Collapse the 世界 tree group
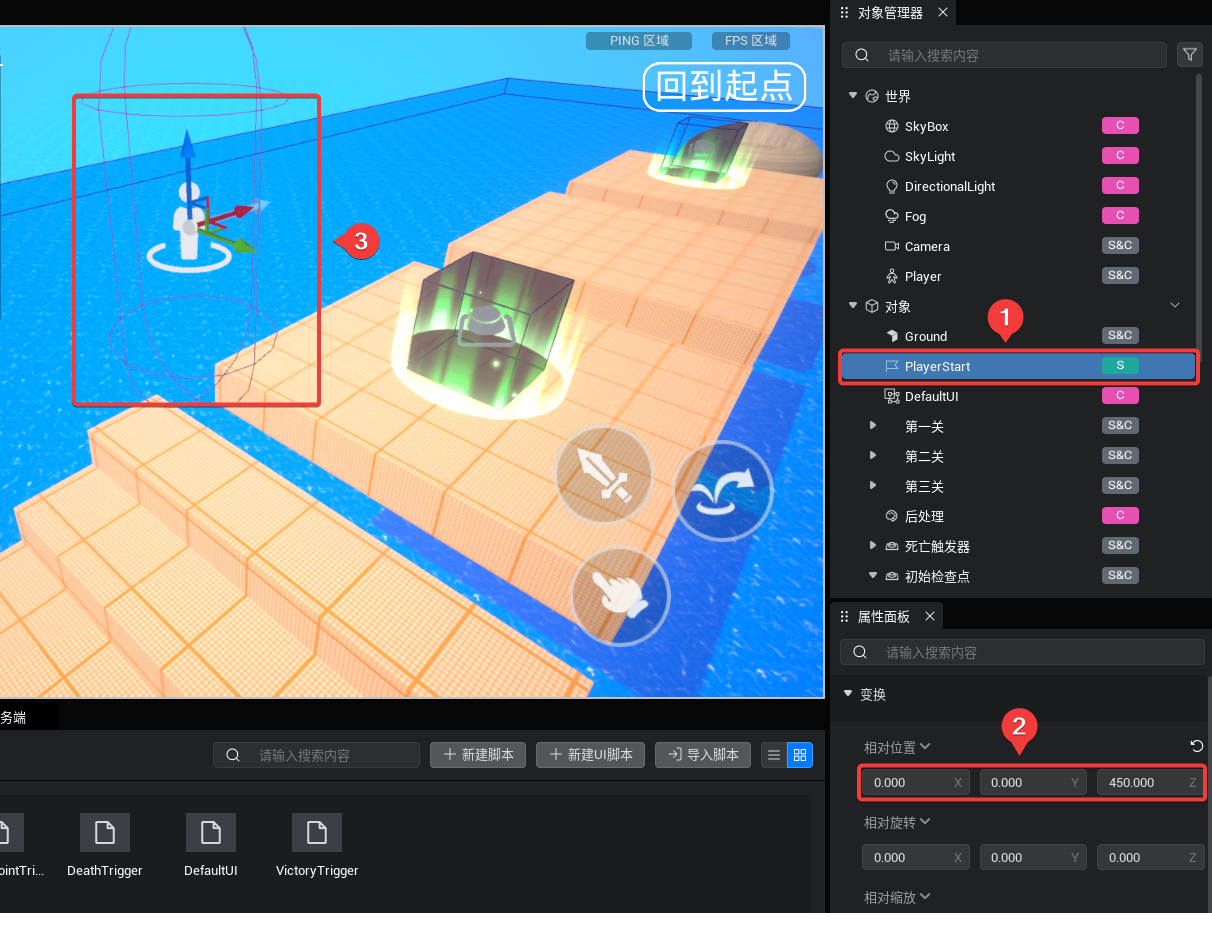Image resolution: width=1212 pixels, height=943 pixels. [853, 96]
